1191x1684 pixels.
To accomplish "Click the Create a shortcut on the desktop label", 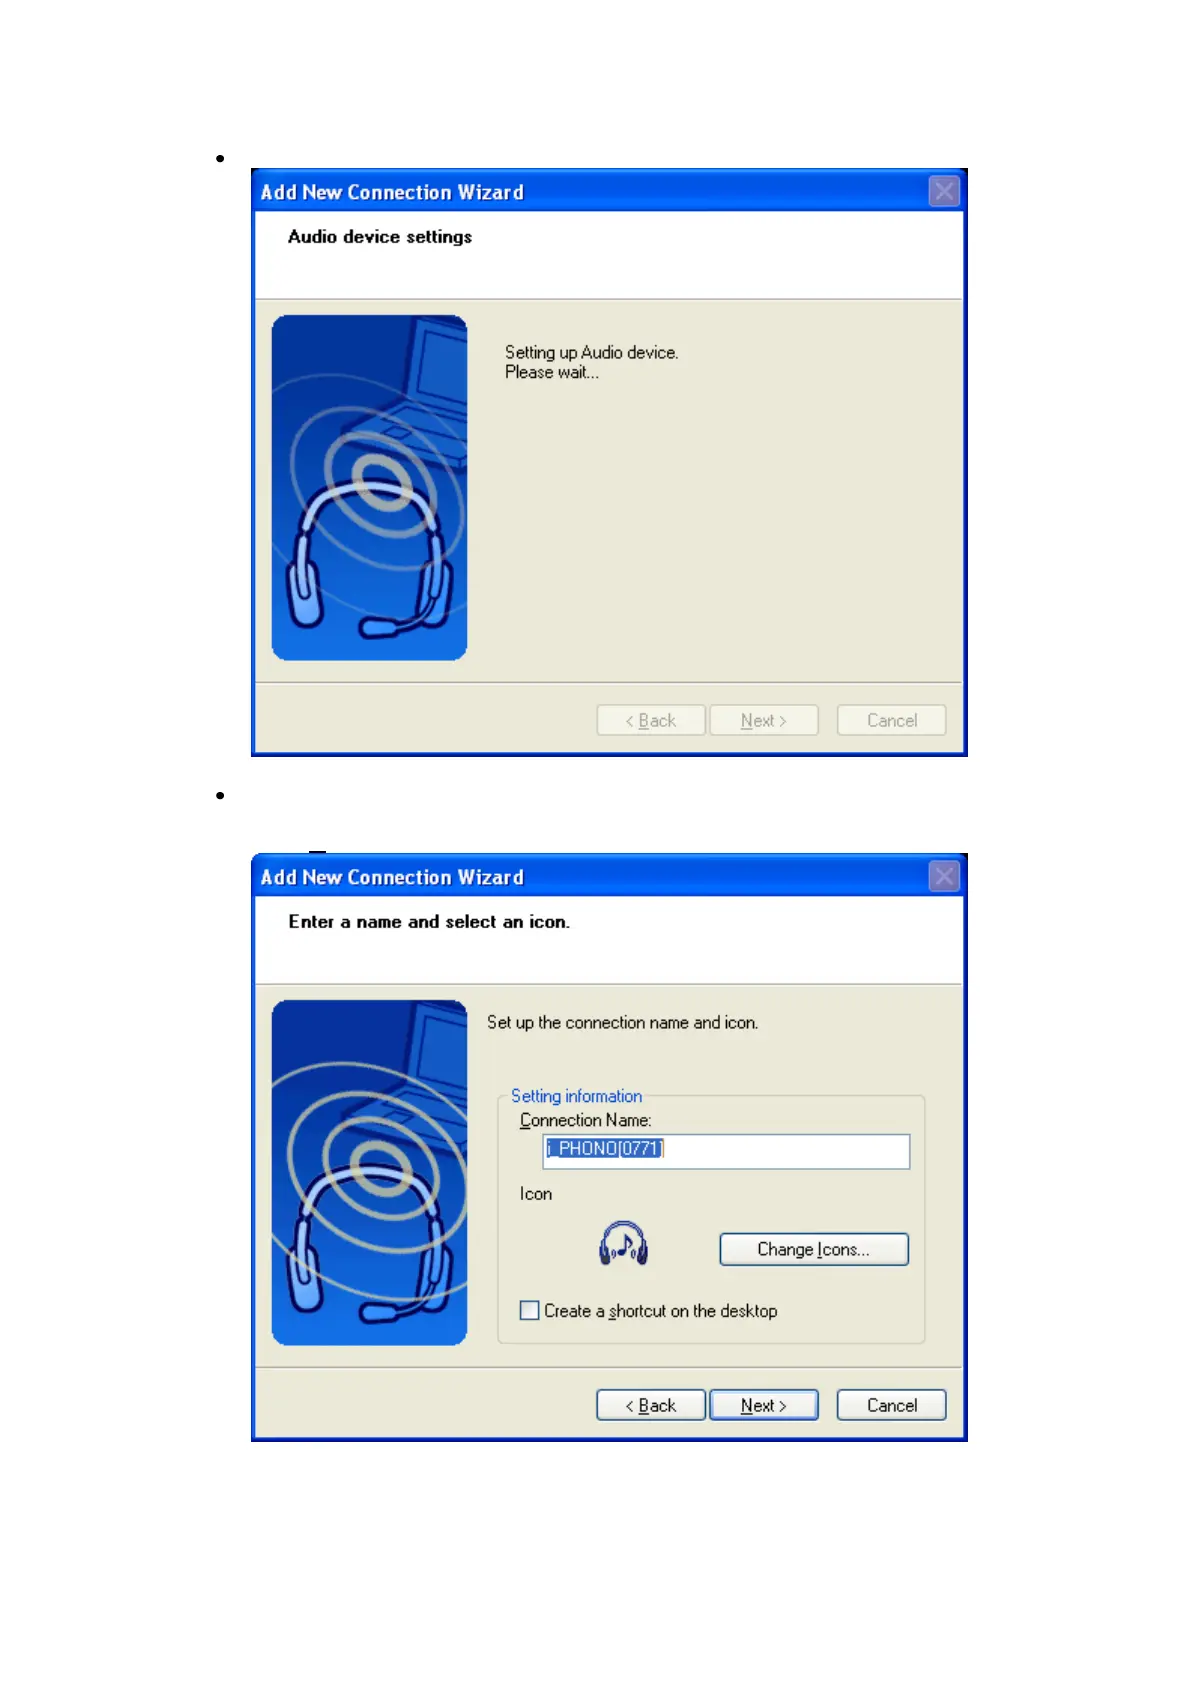I will pos(660,1311).
